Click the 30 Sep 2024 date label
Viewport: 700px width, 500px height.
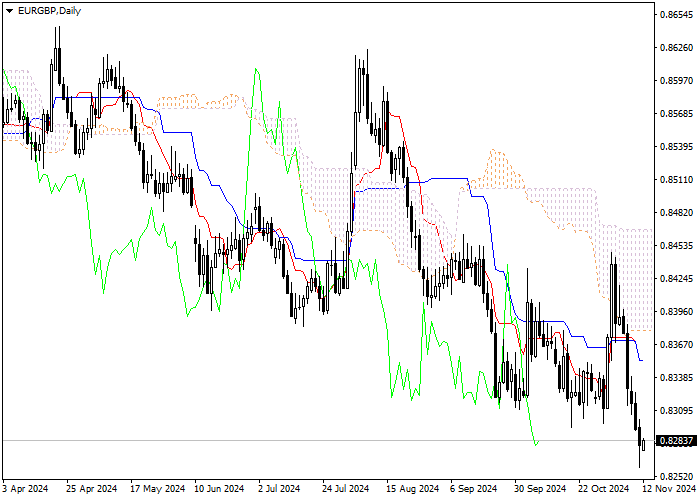tap(540, 489)
